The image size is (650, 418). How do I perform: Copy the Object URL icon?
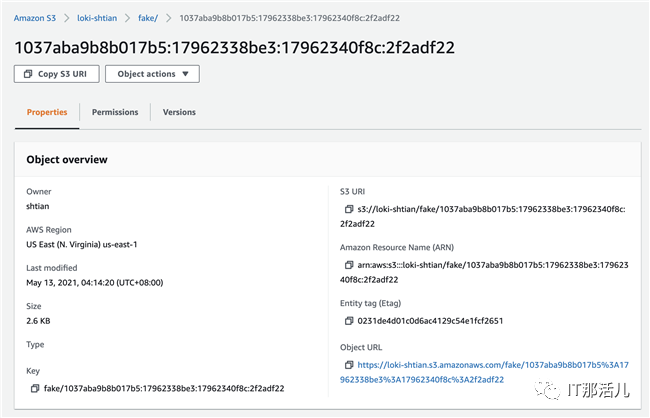click(x=349, y=365)
